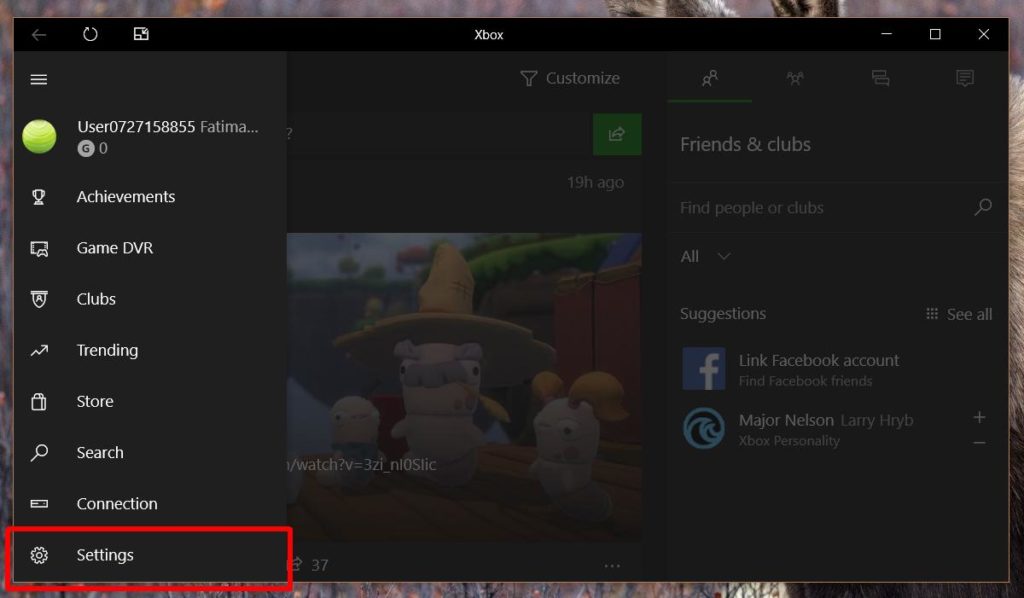Click the back arrow
Viewport: 1024px width, 598px height.
[38, 33]
